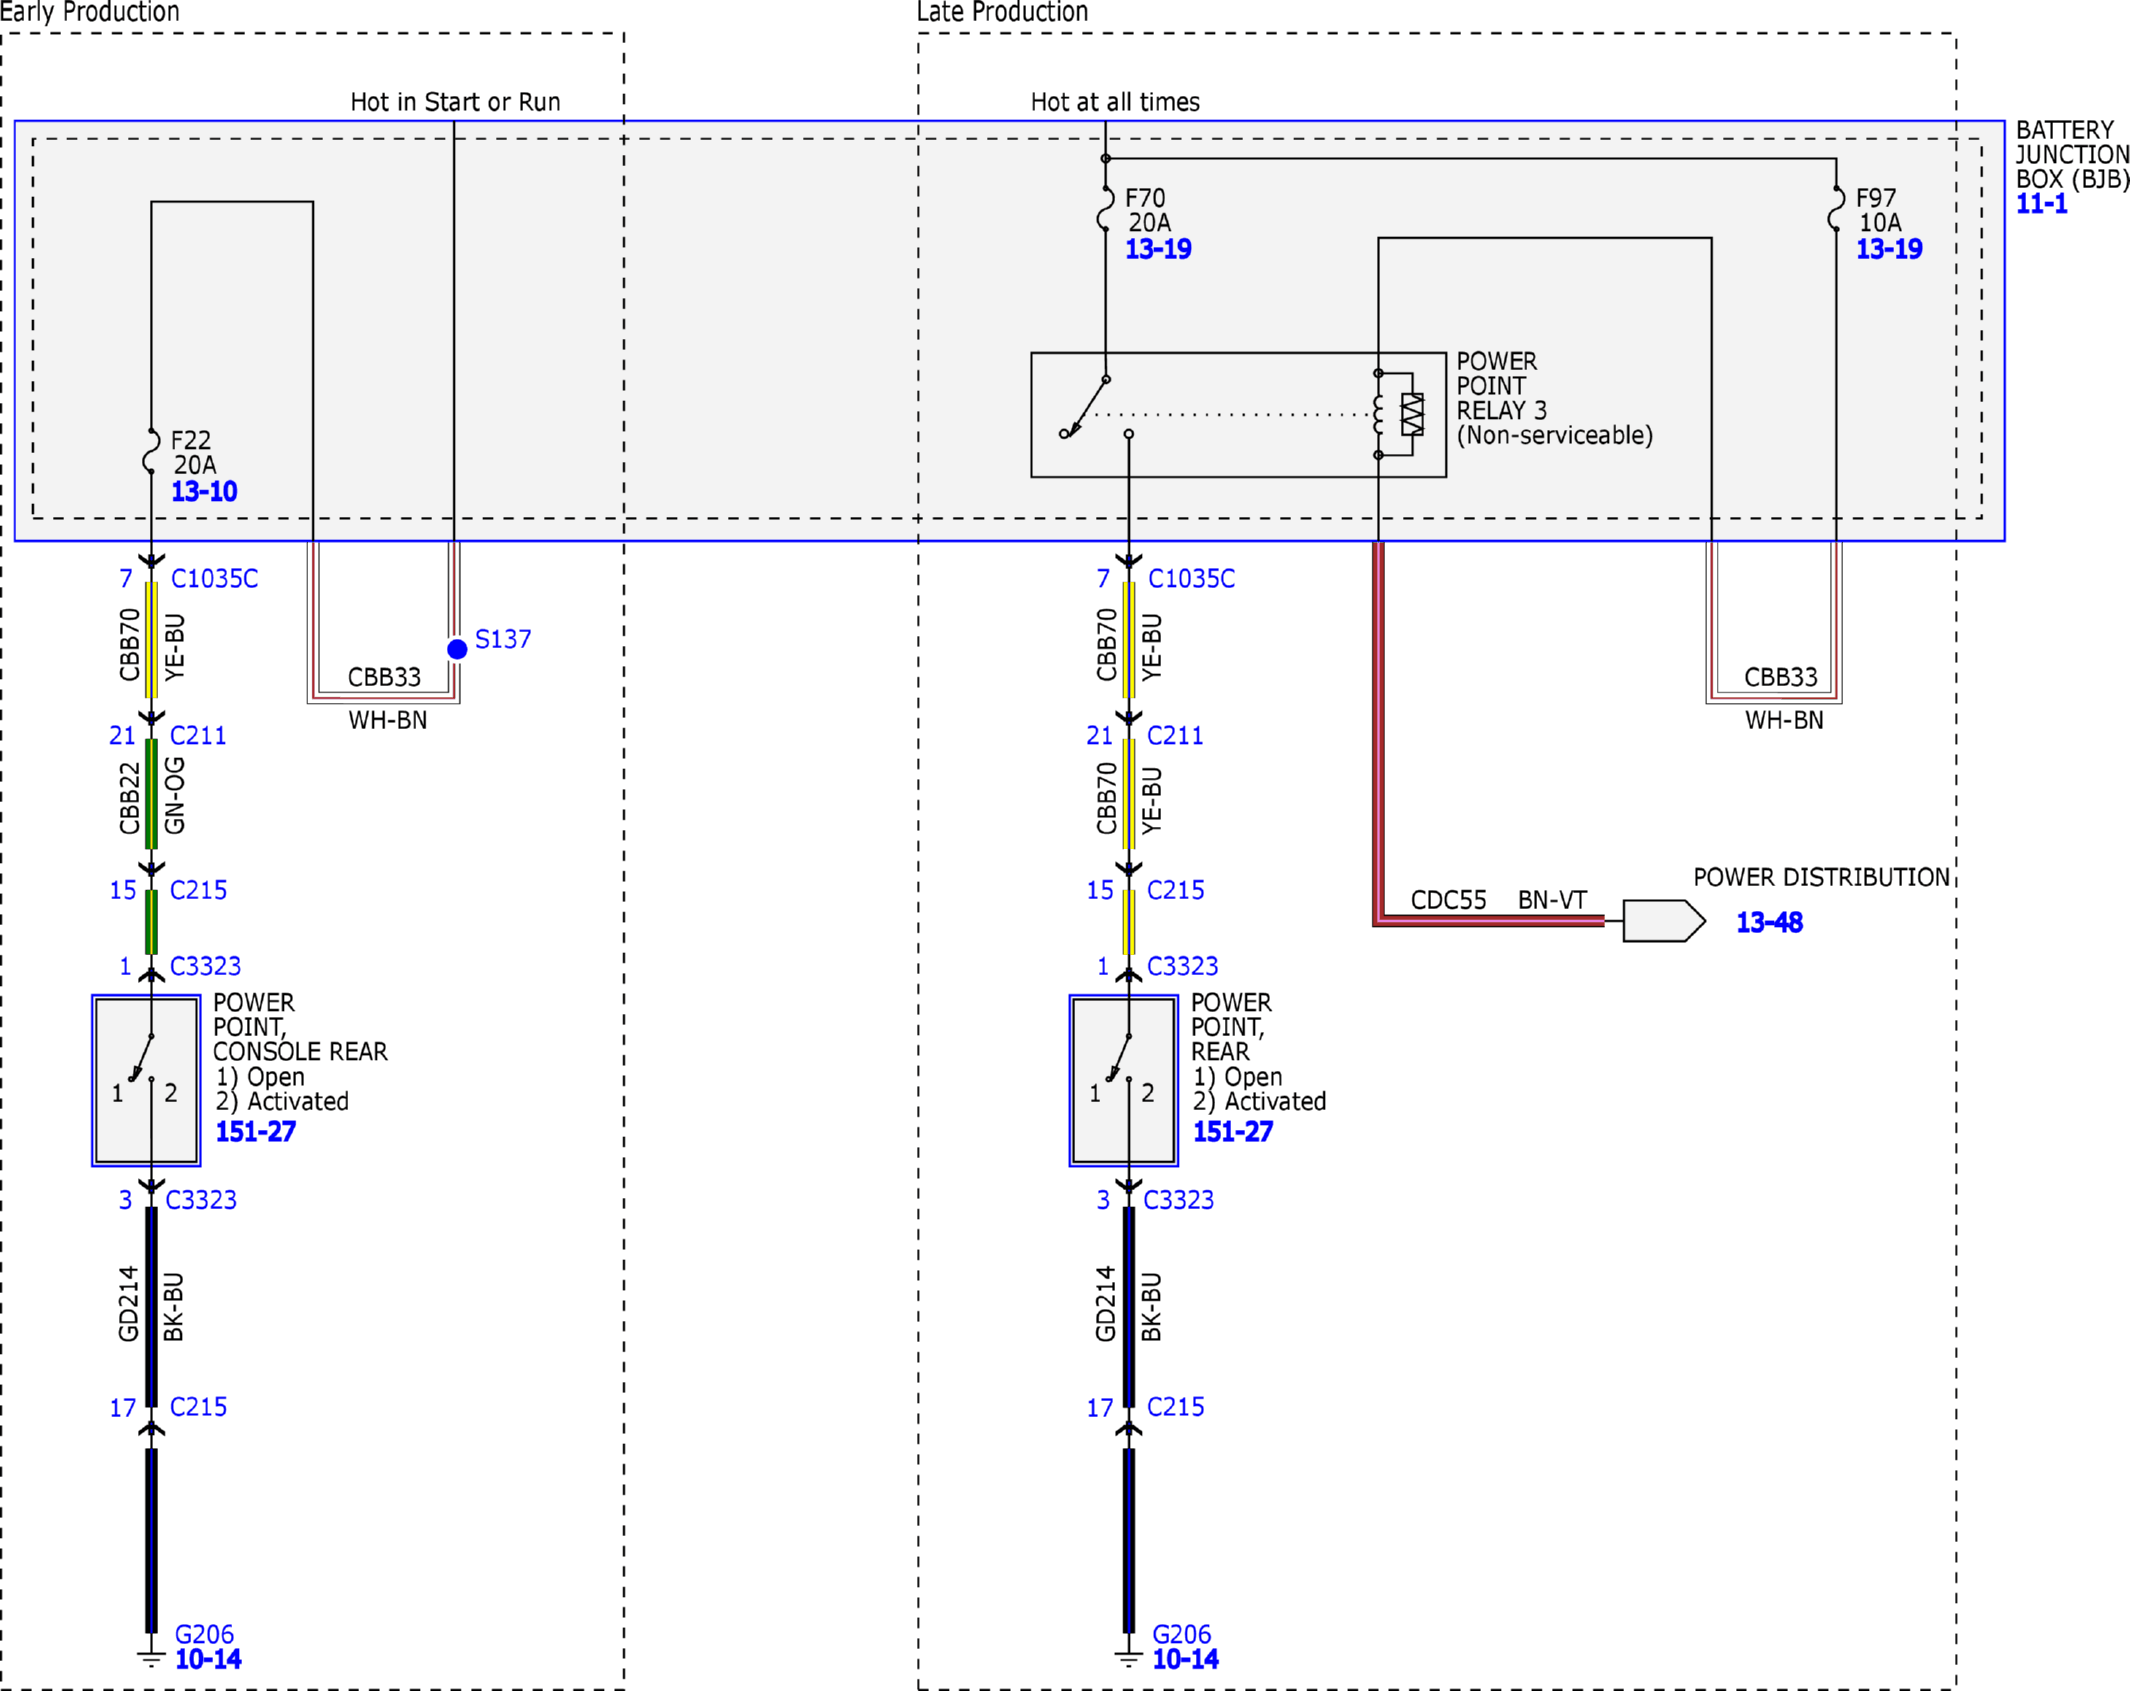The width and height of the screenshot is (2130, 1691).
Task: Click the C211 connector label in Early Production
Action: coord(198,736)
